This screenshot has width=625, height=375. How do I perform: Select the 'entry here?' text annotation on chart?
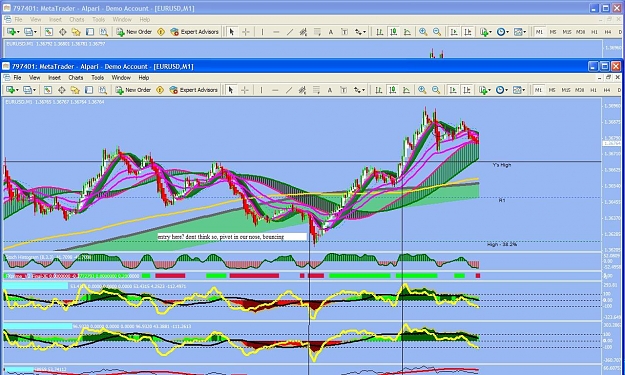(x=232, y=237)
